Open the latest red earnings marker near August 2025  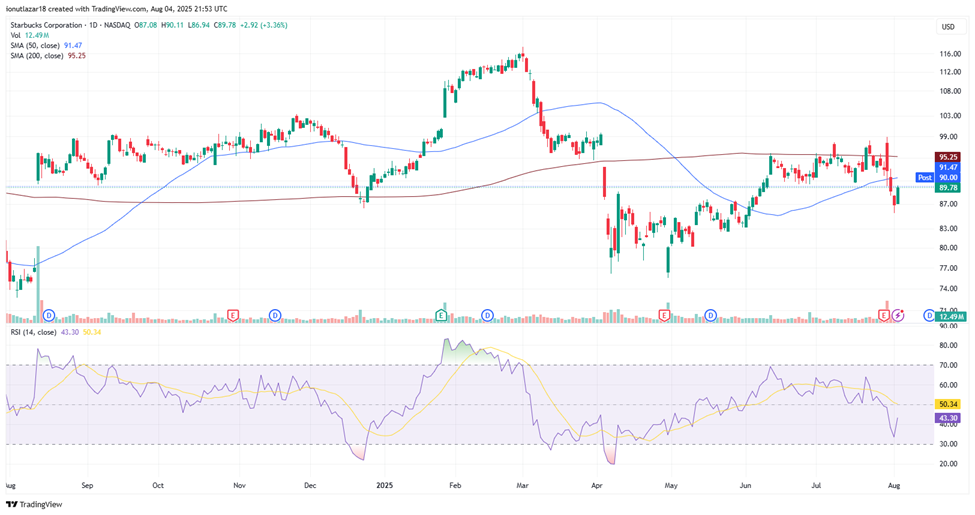point(883,315)
